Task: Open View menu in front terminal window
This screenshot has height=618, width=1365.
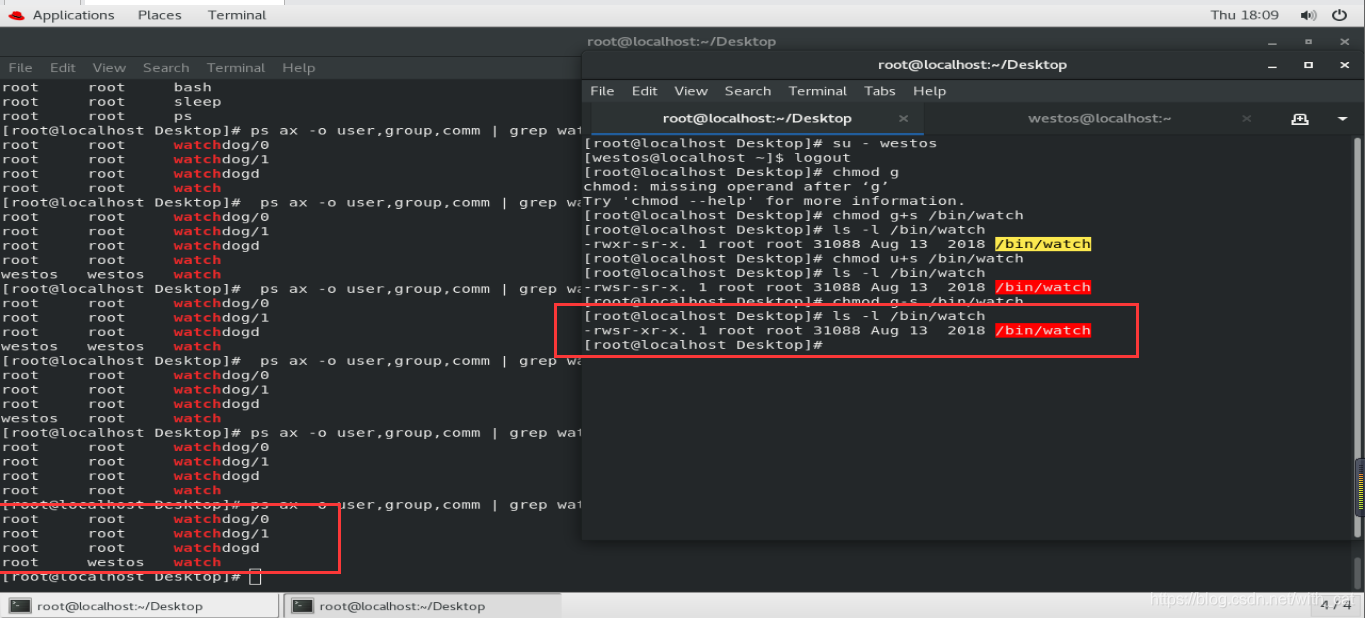Action: click(x=691, y=91)
